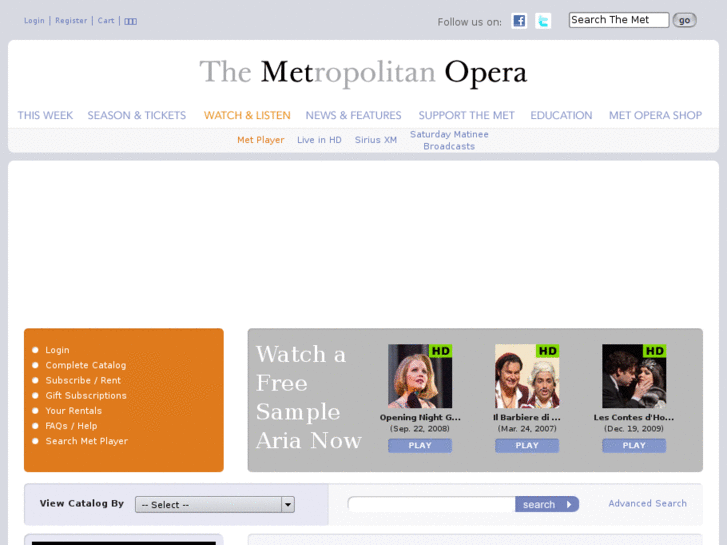Open the MET OPERA SHOP menu
727x545 pixels.
tap(655, 115)
